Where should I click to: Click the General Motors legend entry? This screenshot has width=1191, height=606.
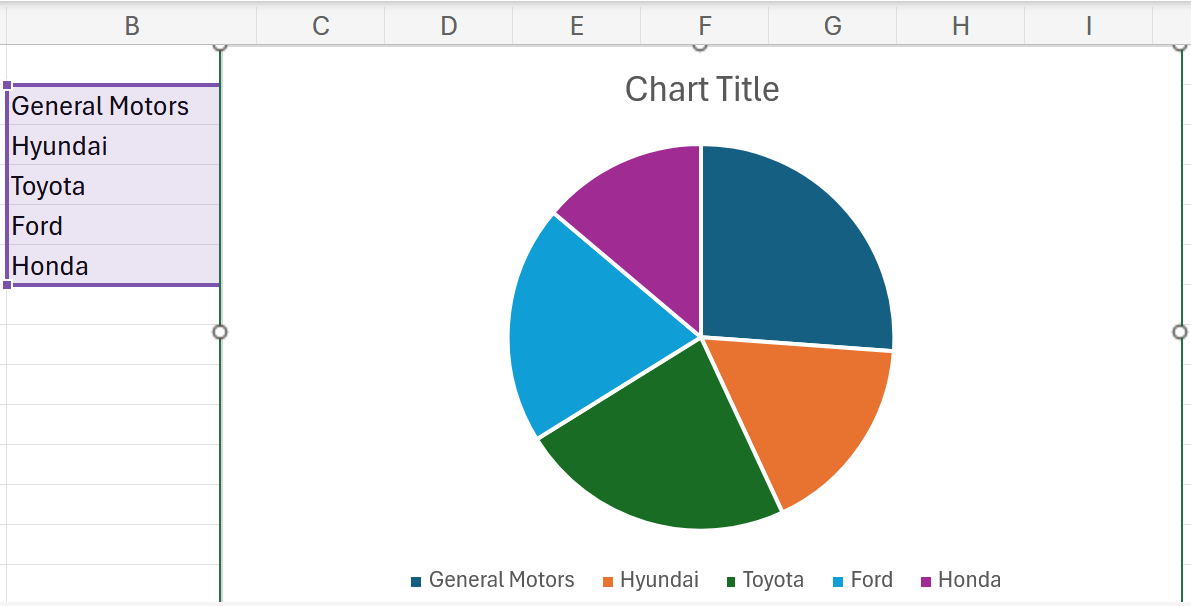tap(501, 580)
